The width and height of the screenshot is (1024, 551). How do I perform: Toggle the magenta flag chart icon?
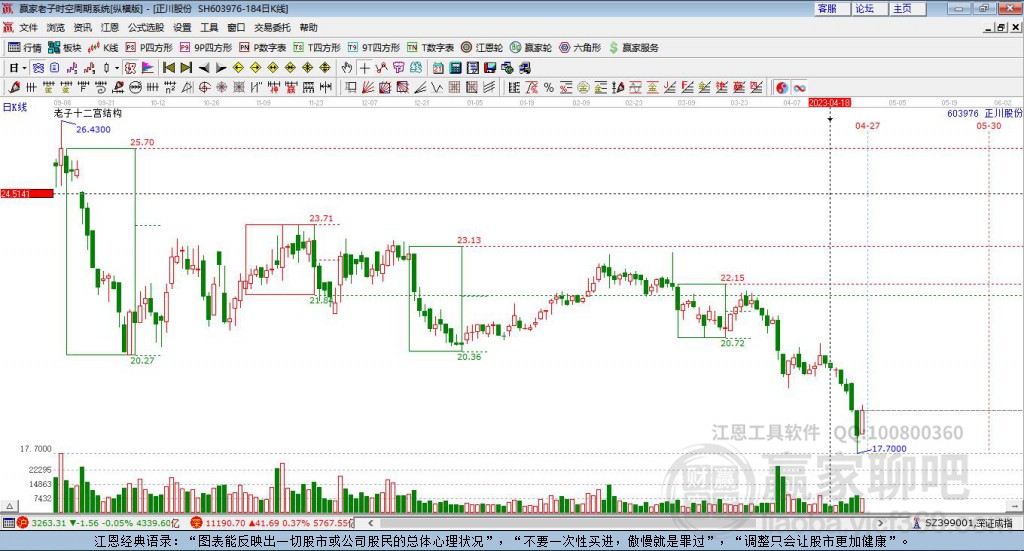tap(148, 68)
